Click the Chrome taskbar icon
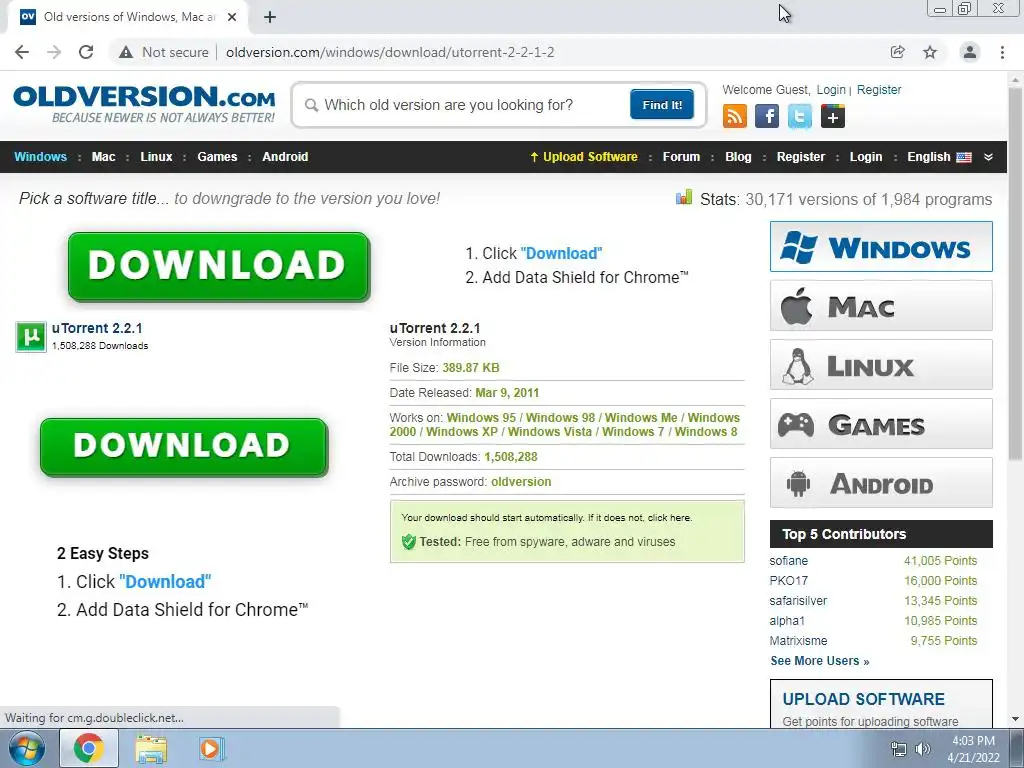1024x768 pixels. (89, 748)
